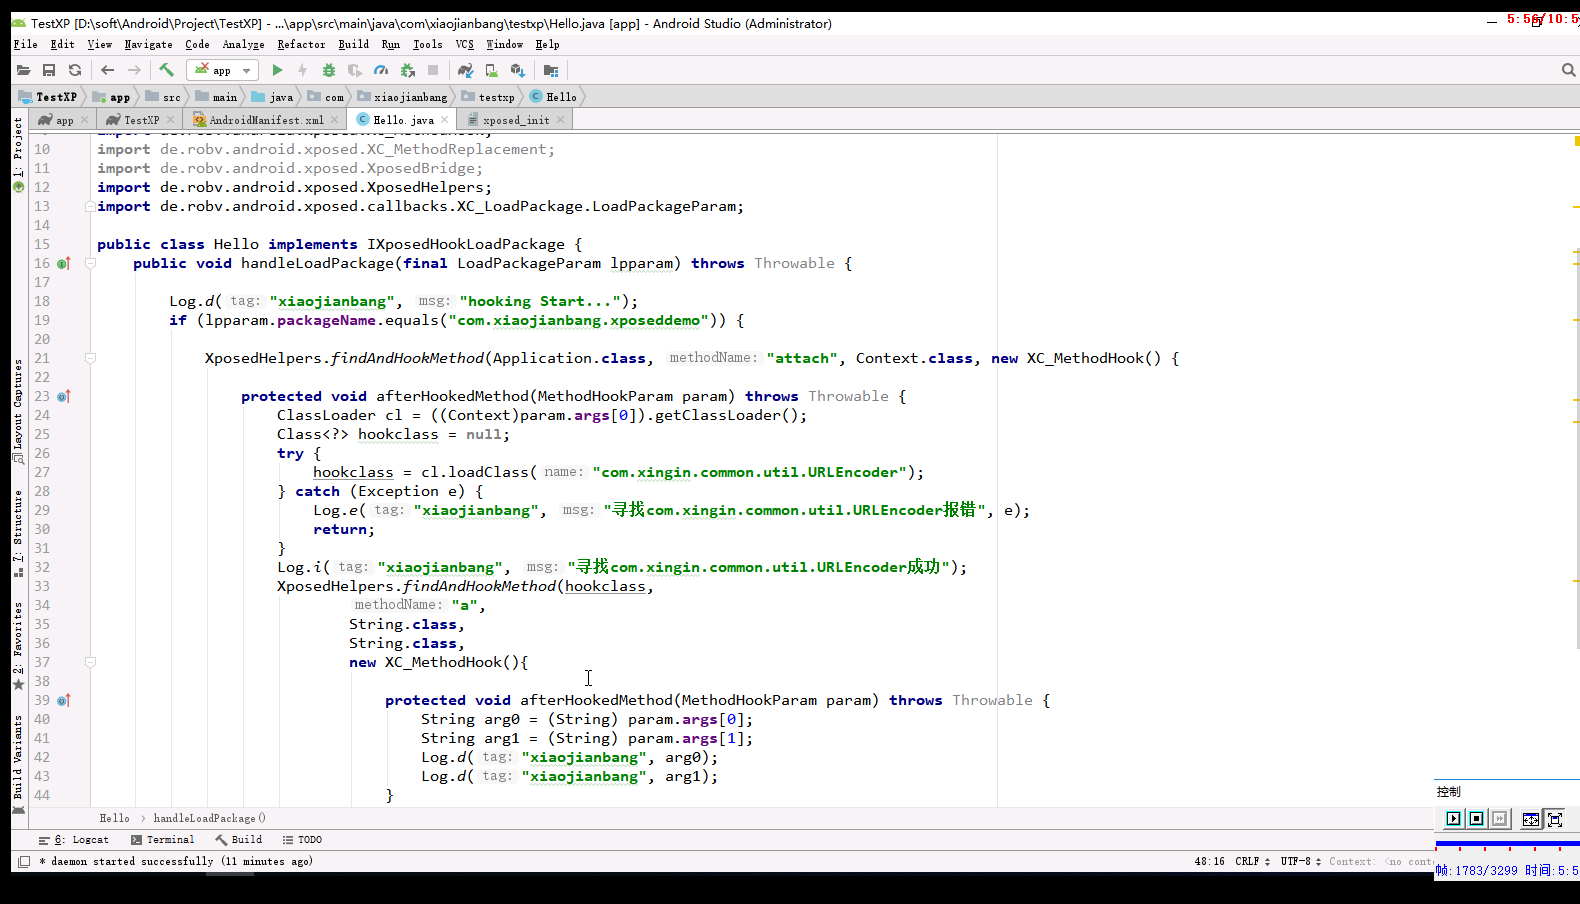Screen dimensions: 1580x904
Task: Collapse the XC_MethodHook block at line 37
Action: click(x=90, y=662)
